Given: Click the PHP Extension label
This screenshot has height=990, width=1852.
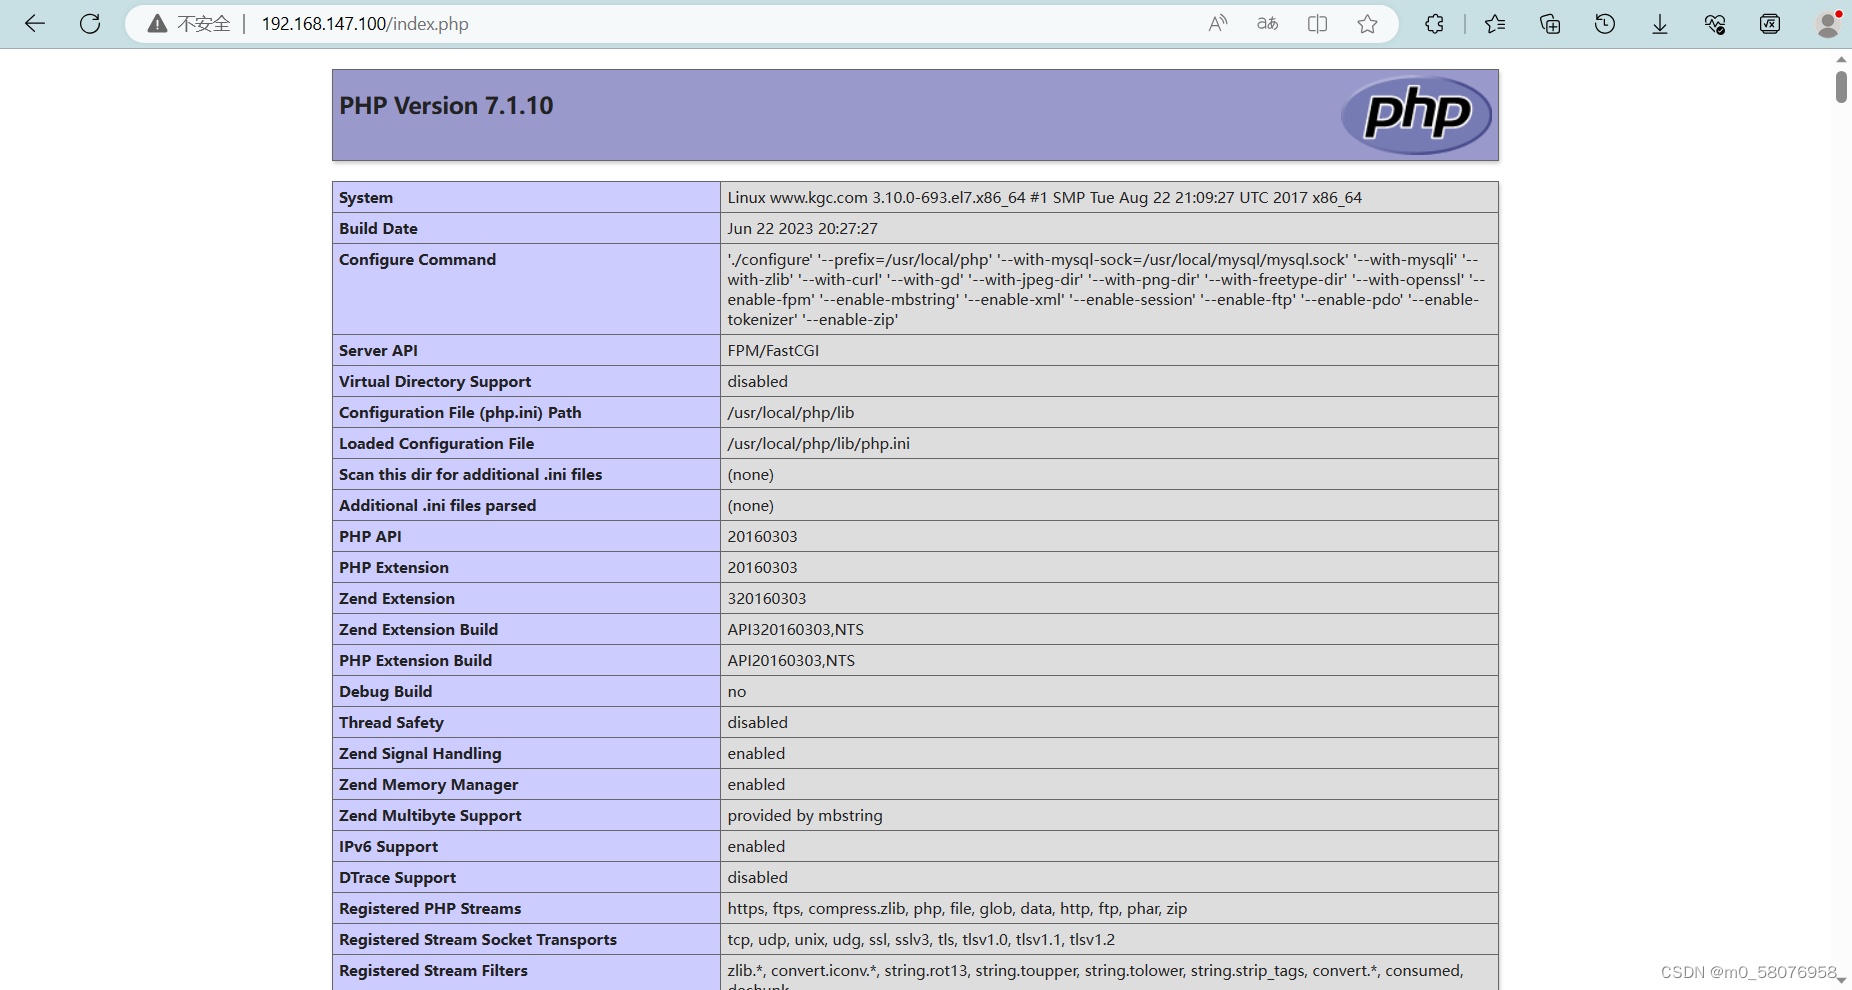Looking at the screenshot, I should point(394,568).
